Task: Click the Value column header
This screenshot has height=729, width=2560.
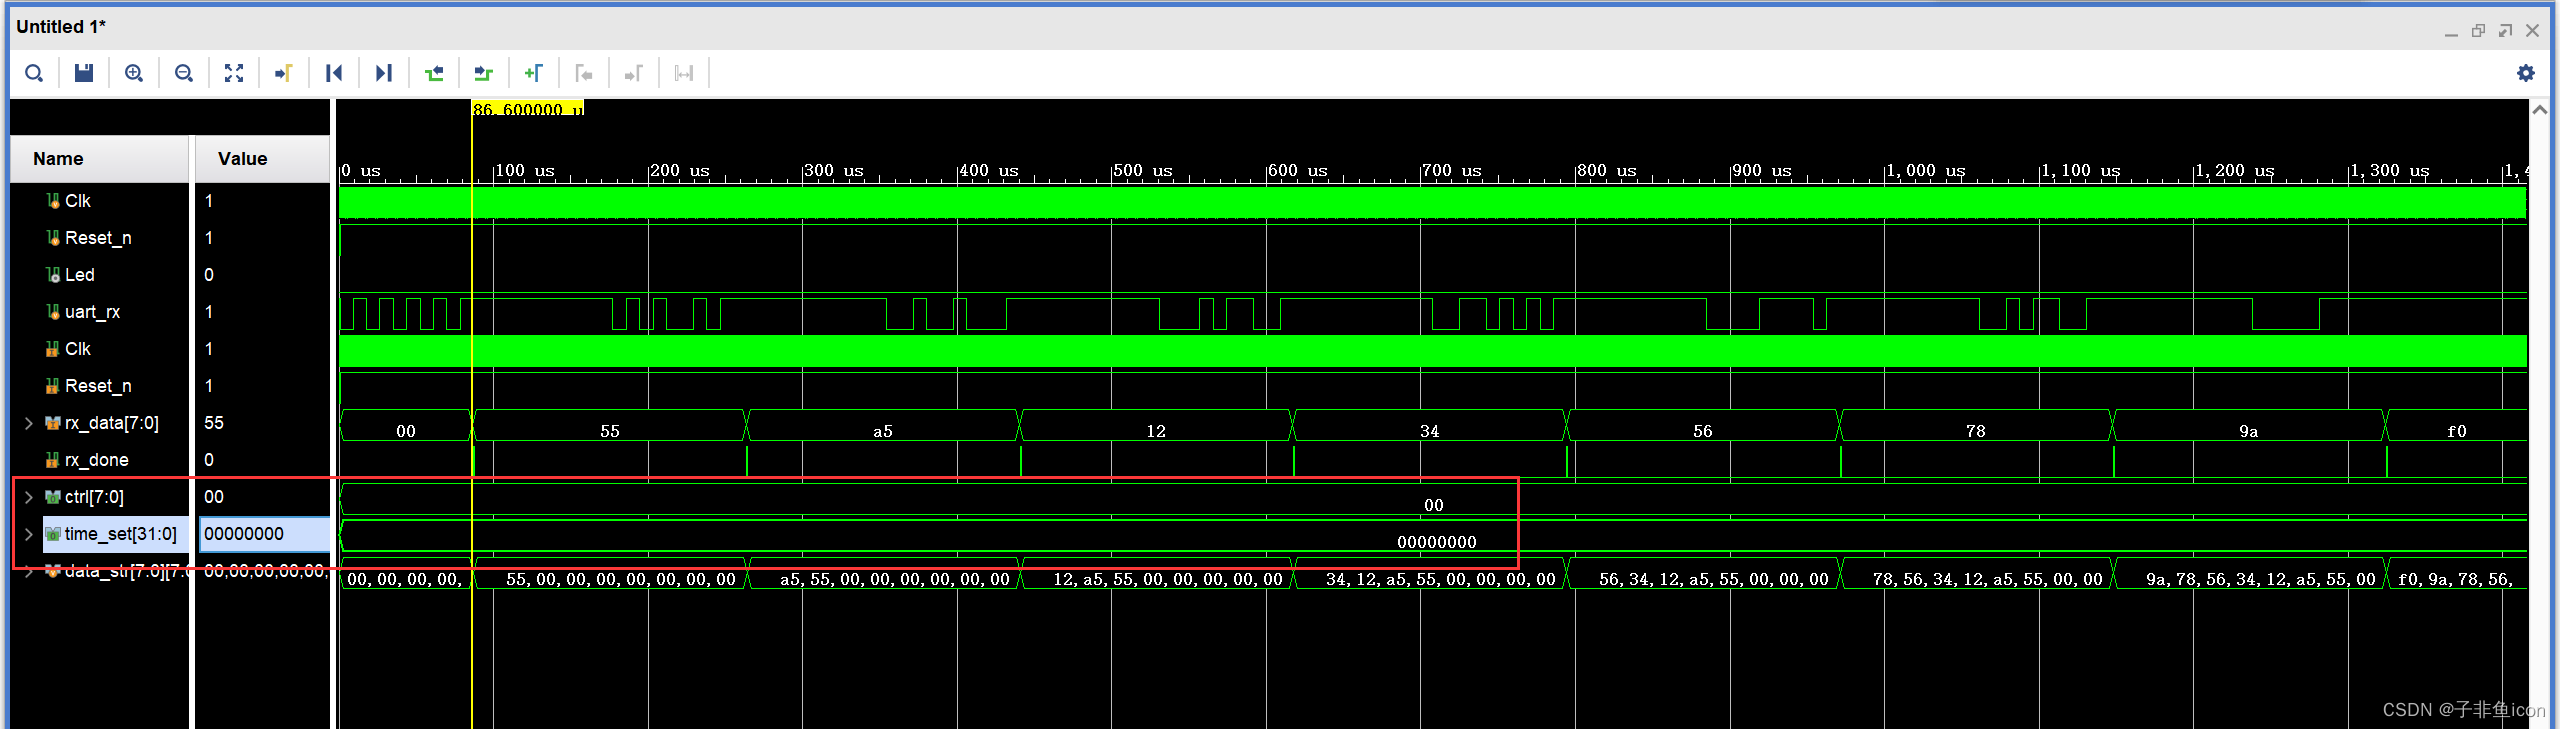Action: click(x=262, y=159)
